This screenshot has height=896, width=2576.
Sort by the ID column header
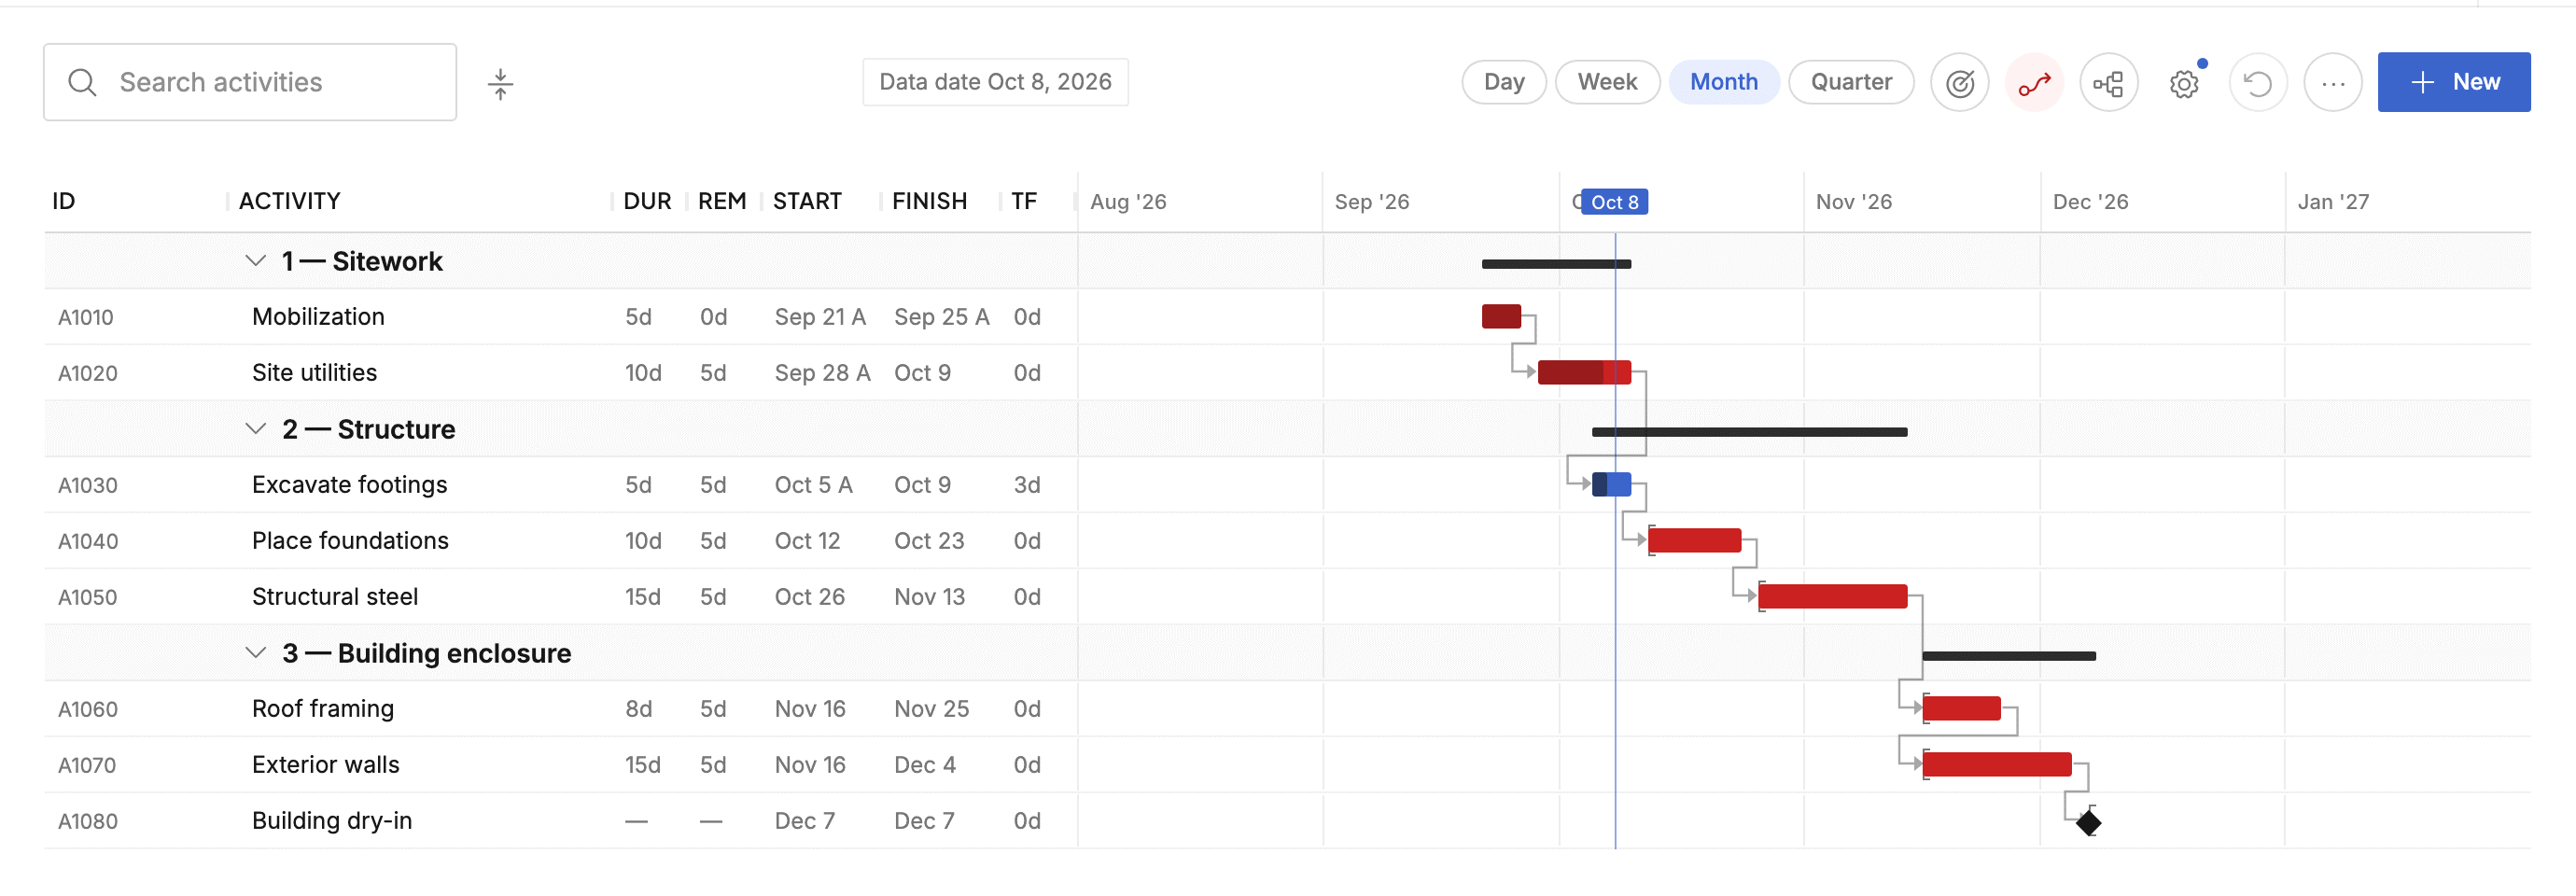click(x=64, y=201)
